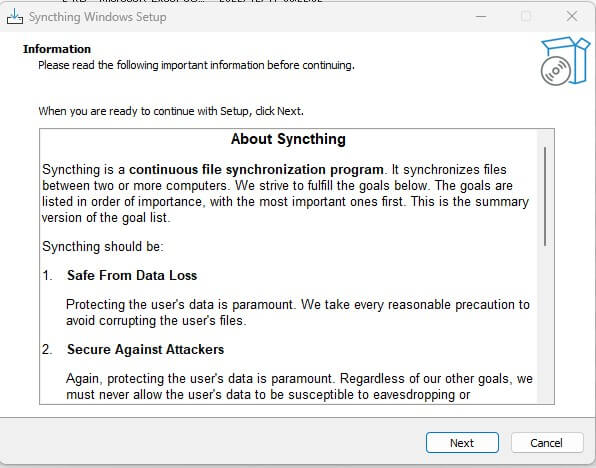Click the setup box and disc icon
Viewport: 596px width, 468px height.
click(x=565, y=61)
